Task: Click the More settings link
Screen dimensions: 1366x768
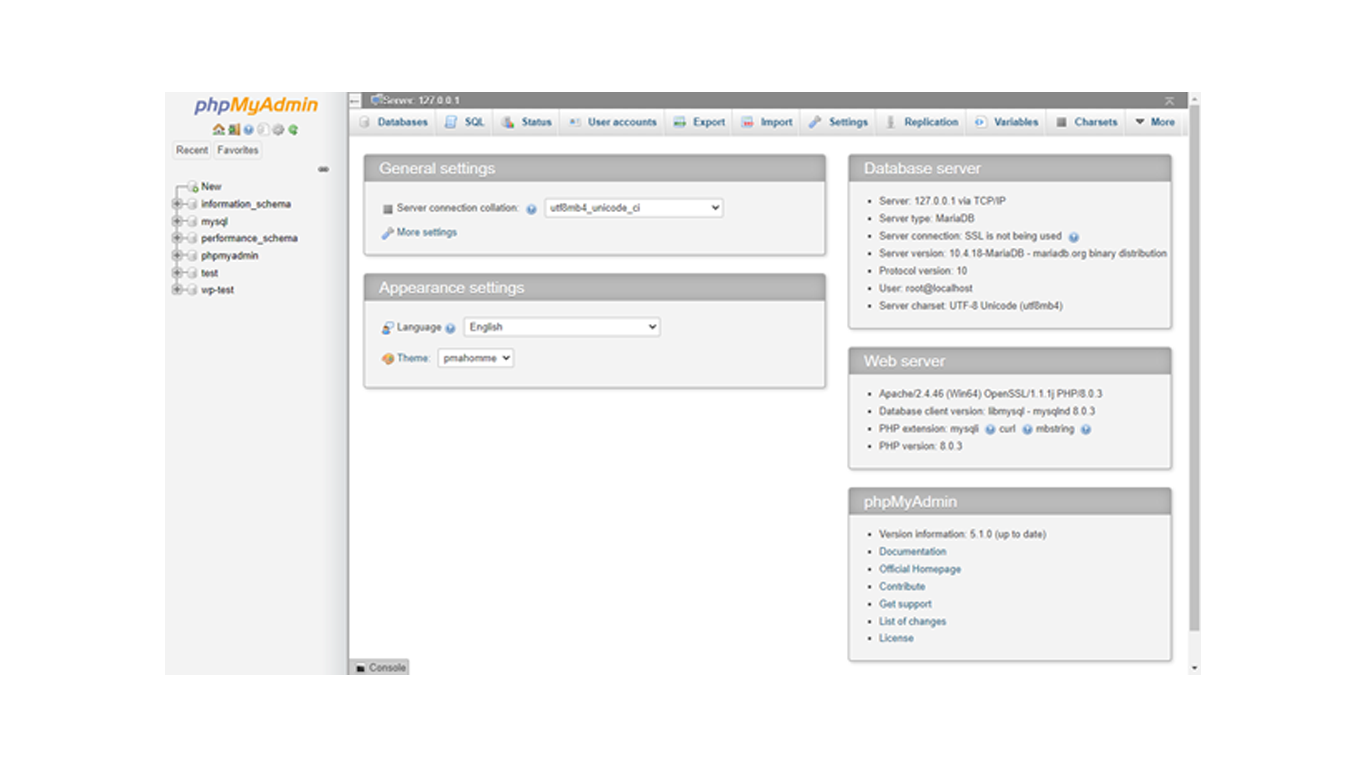Action: (426, 232)
